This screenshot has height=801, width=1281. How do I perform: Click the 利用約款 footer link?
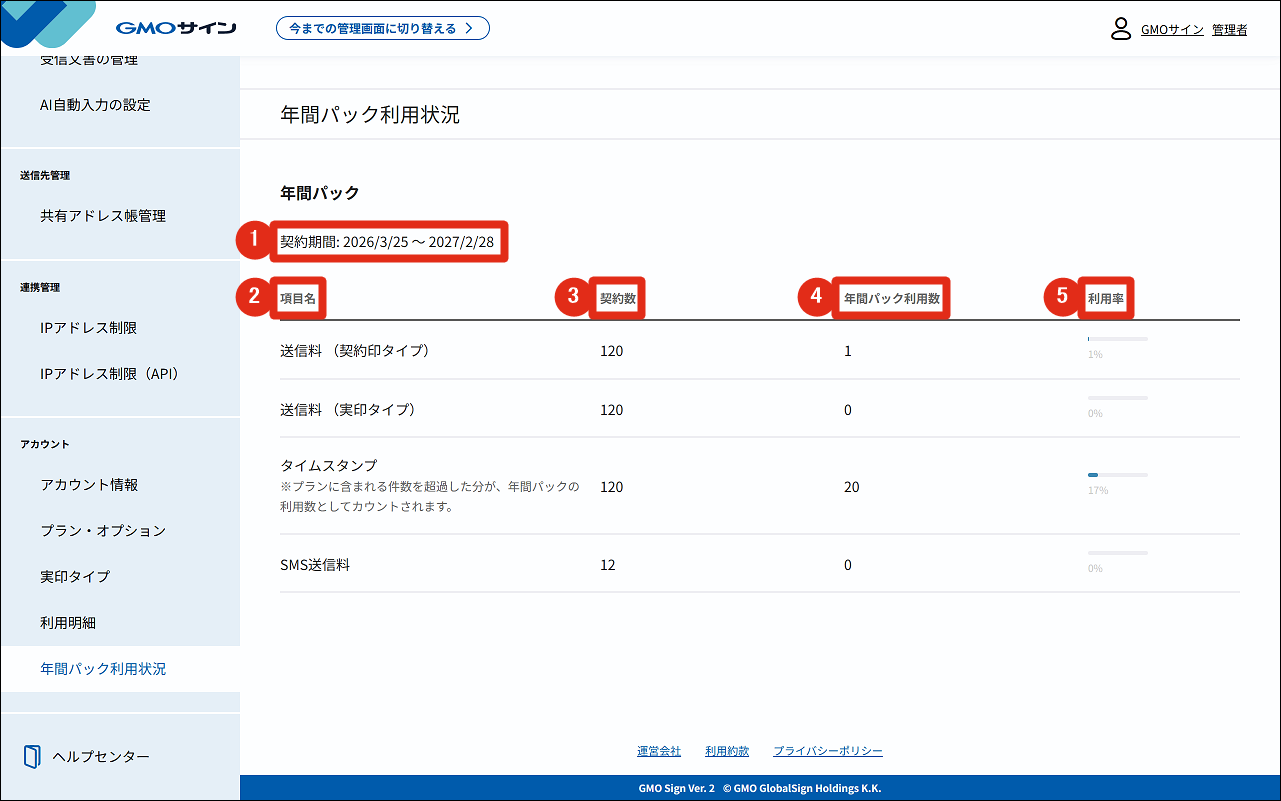pyautogui.click(x=727, y=751)
